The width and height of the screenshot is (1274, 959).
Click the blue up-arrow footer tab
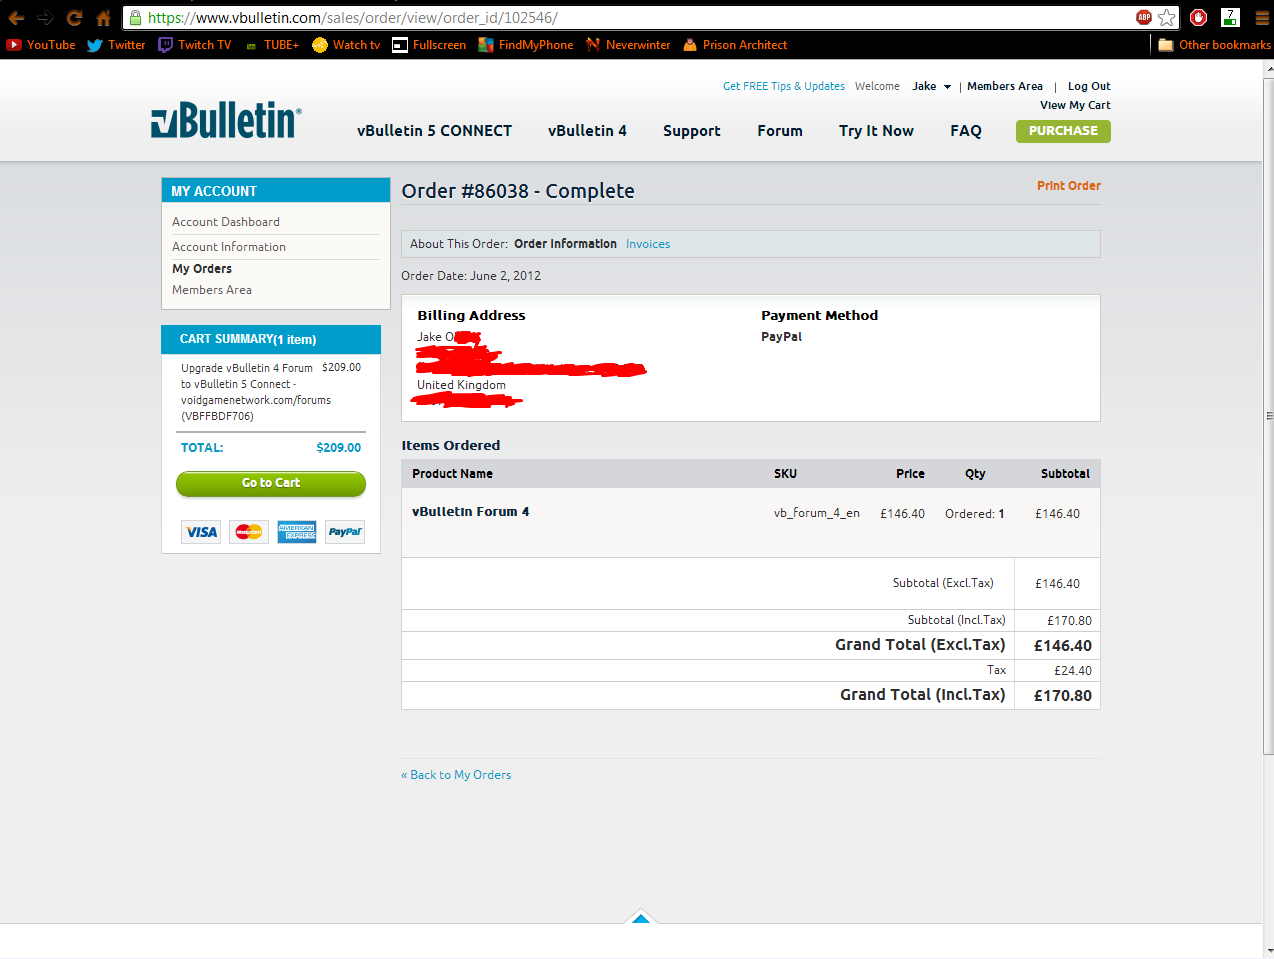coord(641,917)
